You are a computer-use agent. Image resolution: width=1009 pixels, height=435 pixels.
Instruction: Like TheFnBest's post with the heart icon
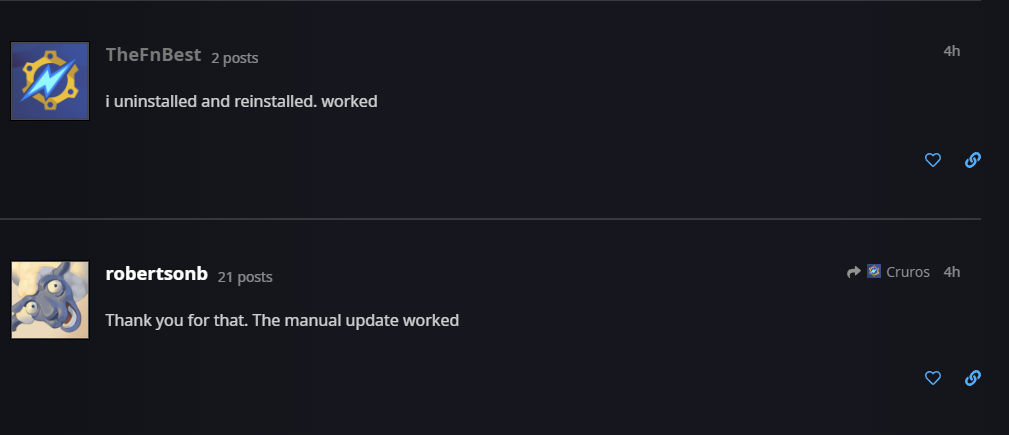coord(933,160)
